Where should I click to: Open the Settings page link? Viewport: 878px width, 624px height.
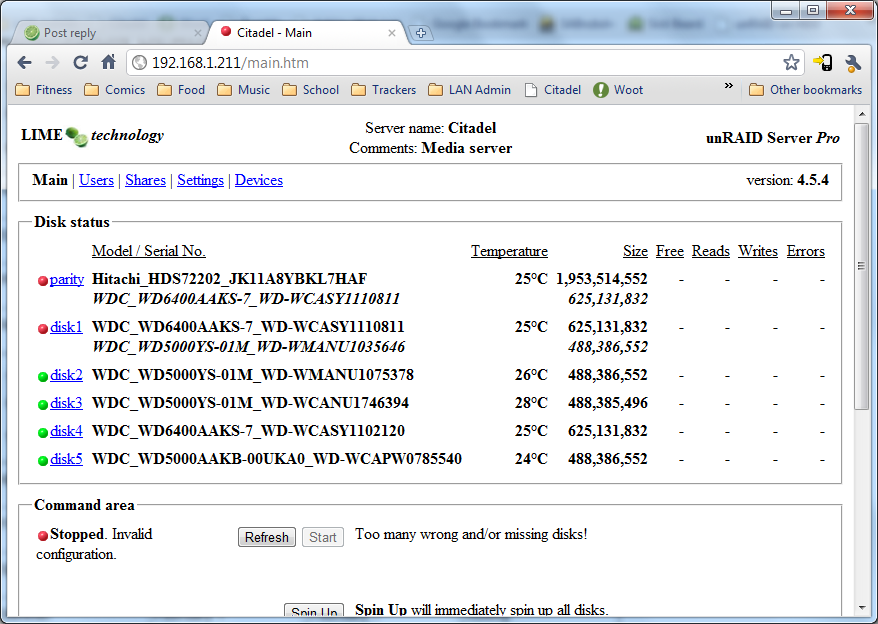(200, 180)
